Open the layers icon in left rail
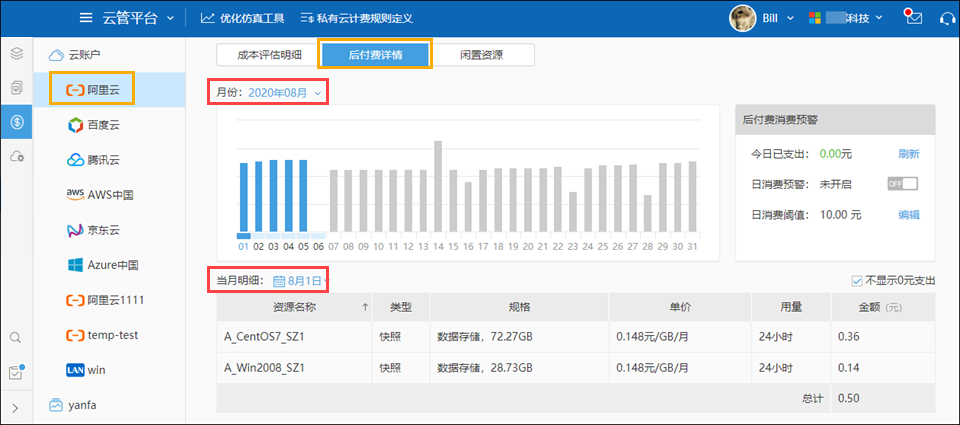This screenshot has height=425, width=960. point(16,53)
